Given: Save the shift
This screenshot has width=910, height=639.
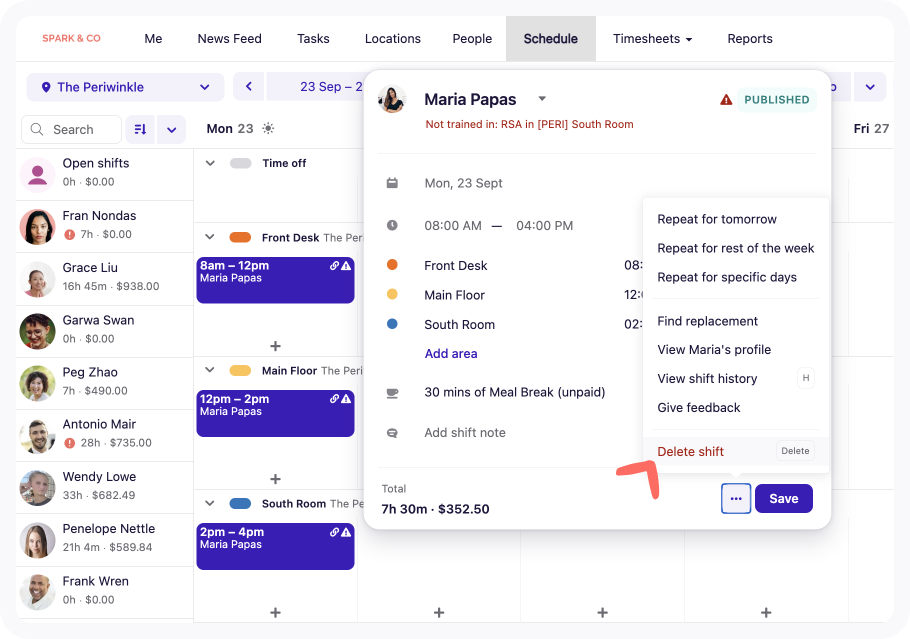Looking at the screenshot, I should point(783,499).
